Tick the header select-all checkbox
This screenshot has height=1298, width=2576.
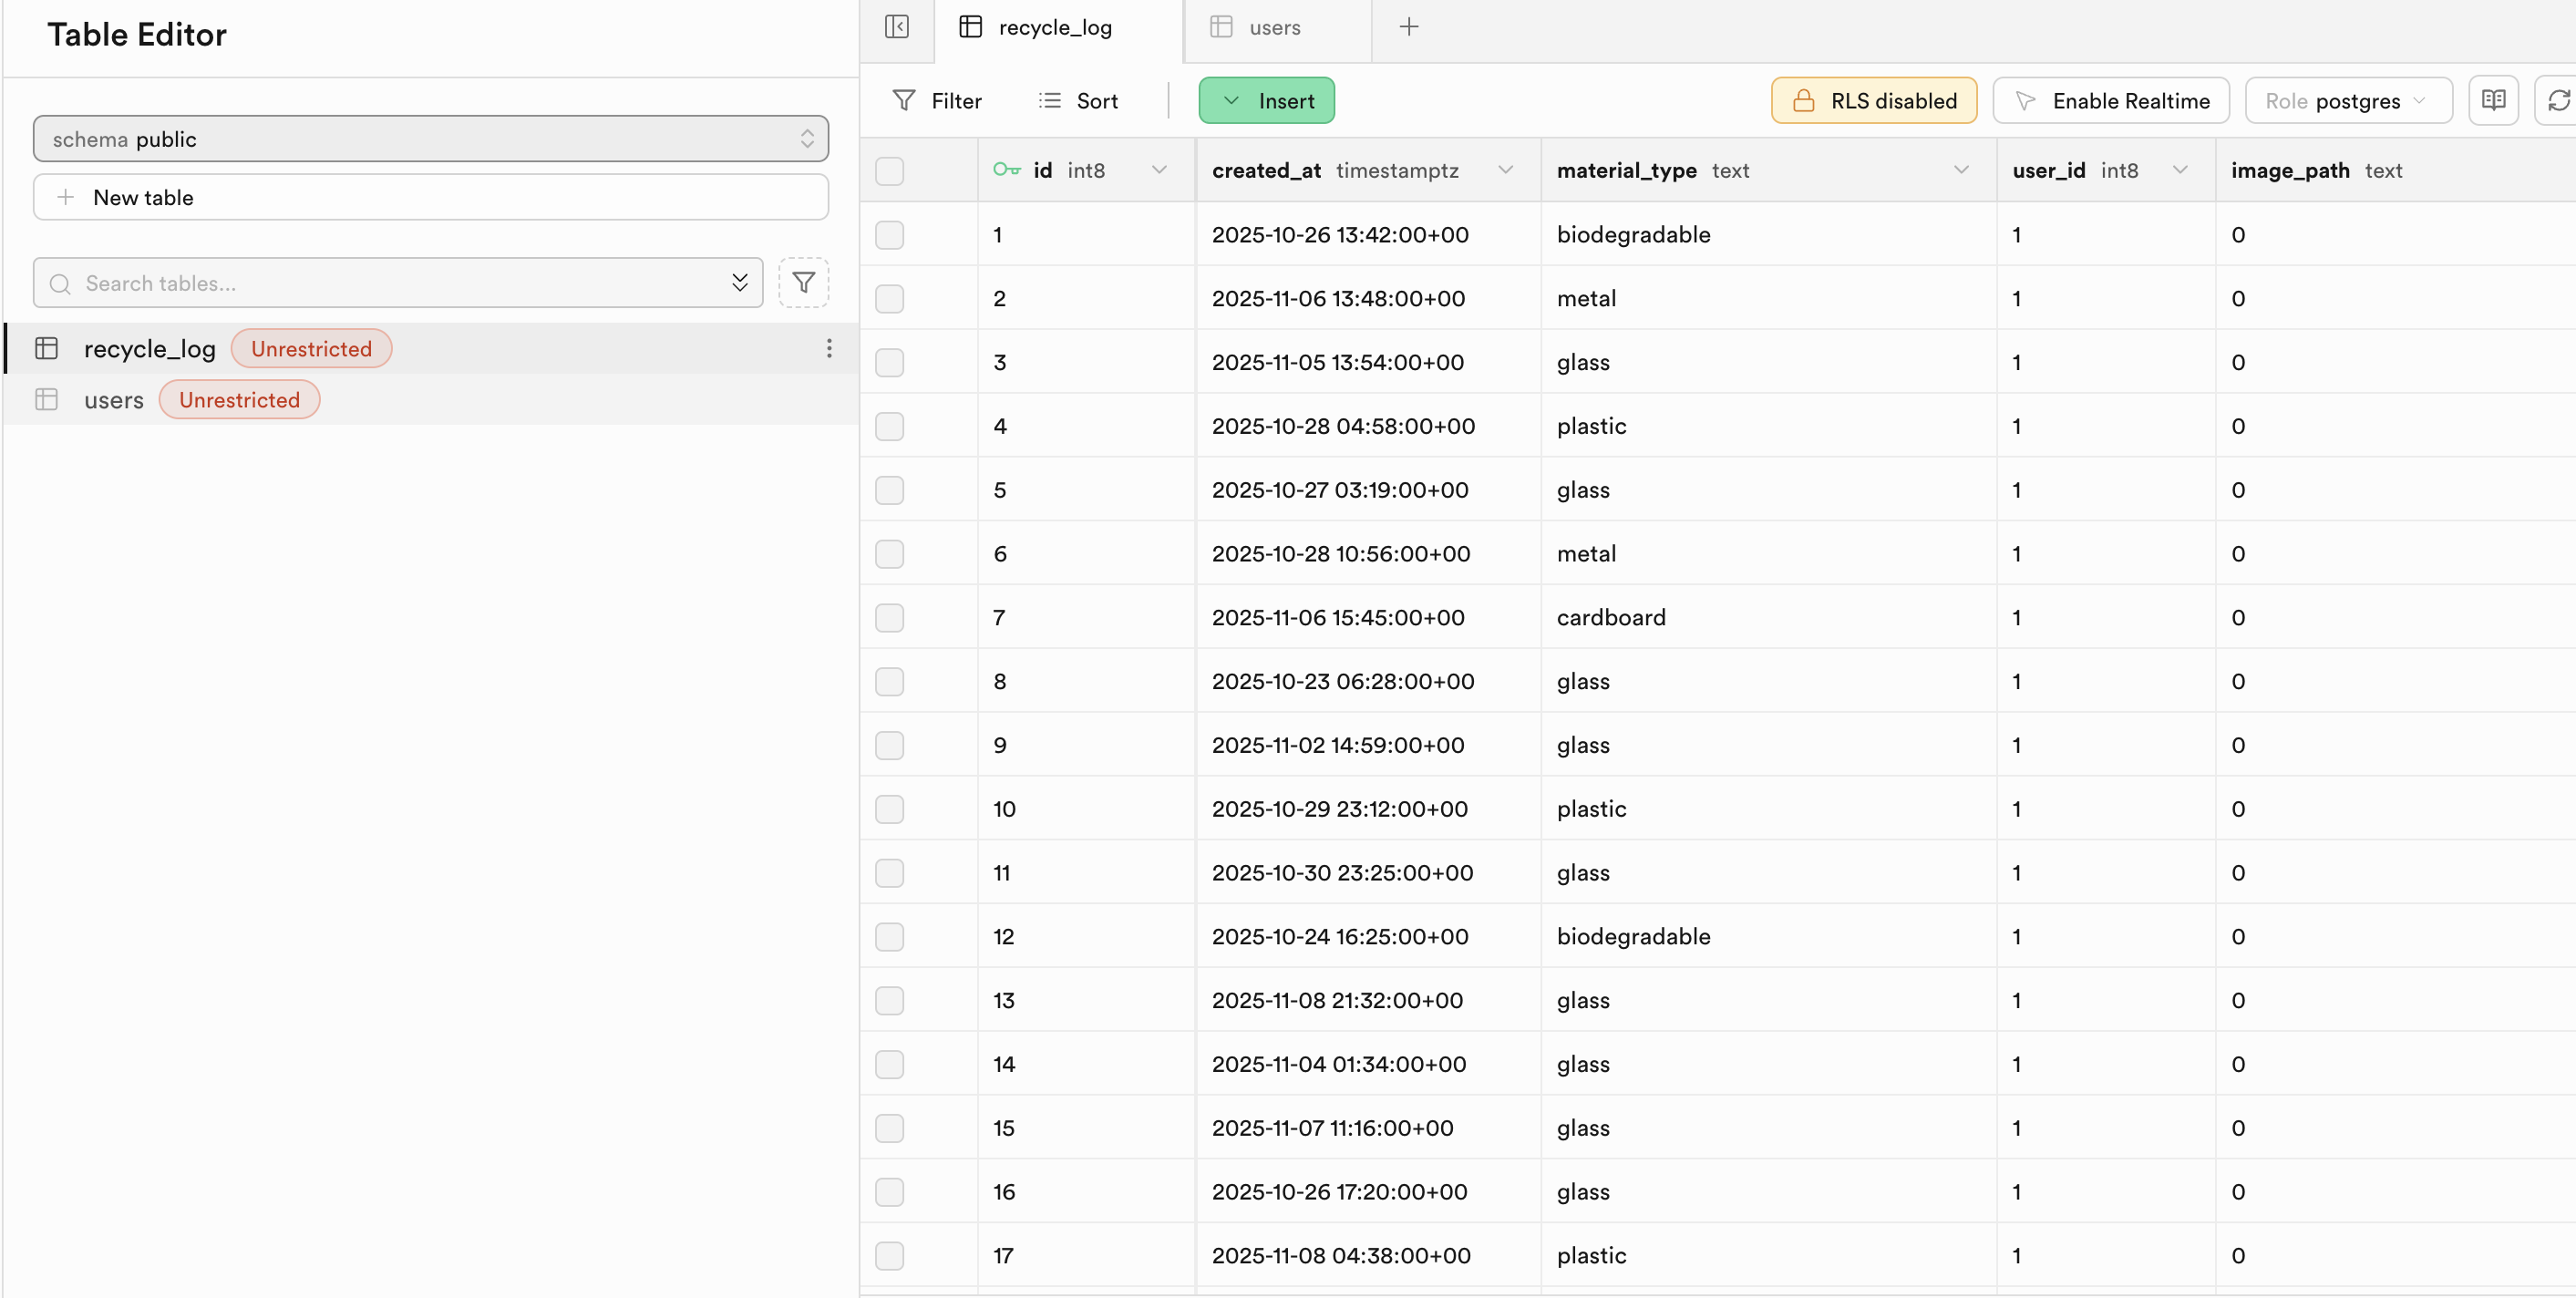pos(889,171)
